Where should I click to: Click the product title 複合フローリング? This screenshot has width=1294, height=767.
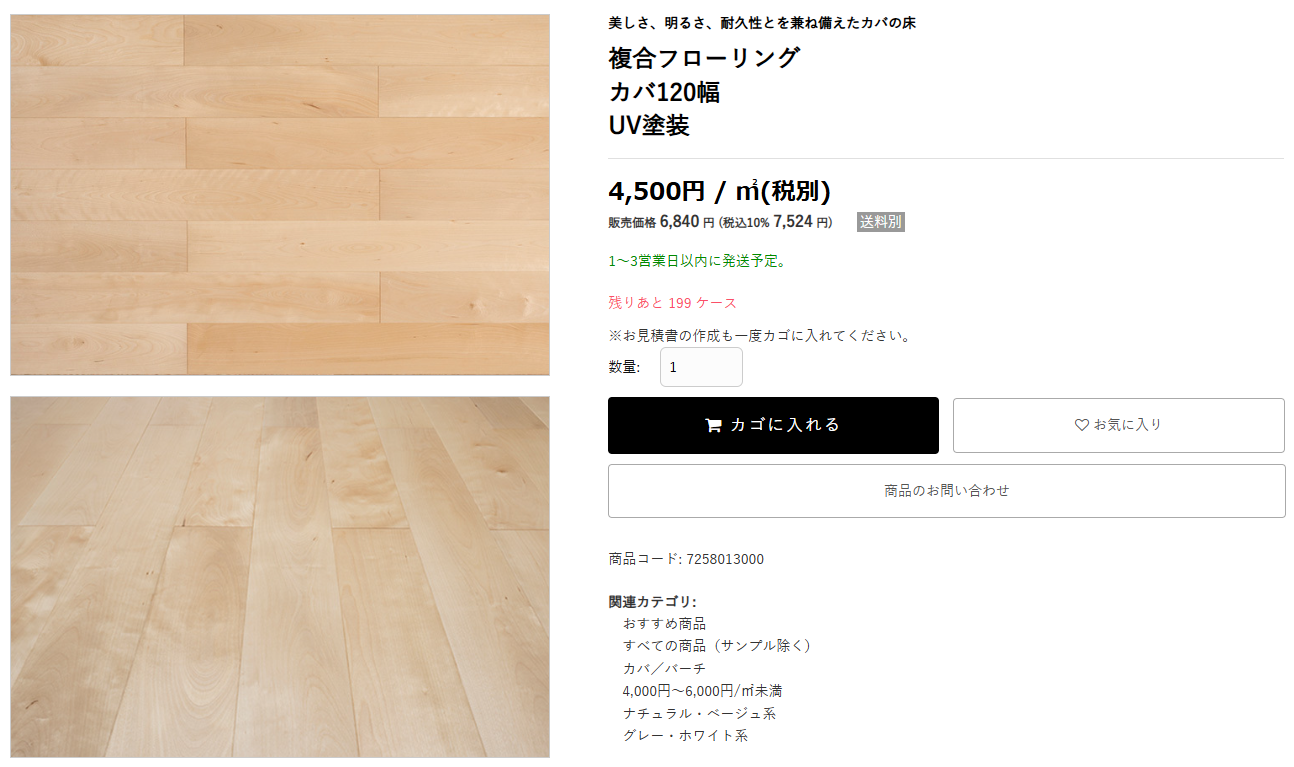(x=704, y=58)
